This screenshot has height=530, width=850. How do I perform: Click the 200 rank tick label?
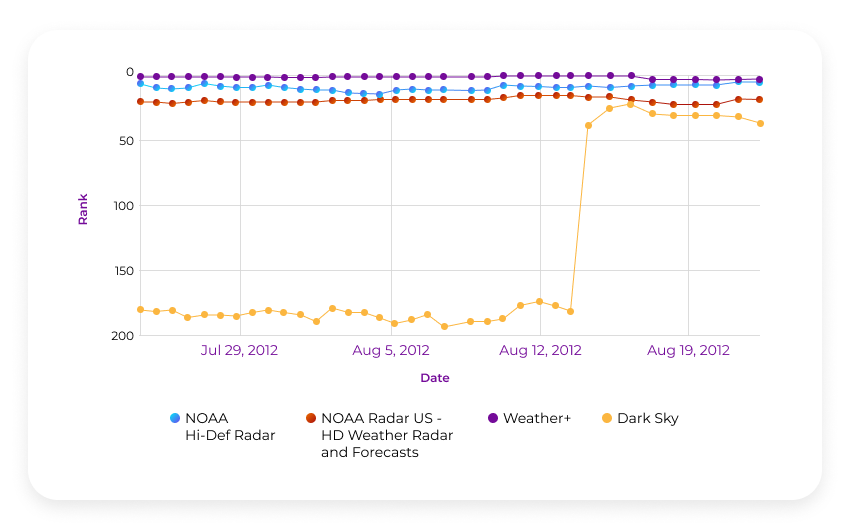122,335
